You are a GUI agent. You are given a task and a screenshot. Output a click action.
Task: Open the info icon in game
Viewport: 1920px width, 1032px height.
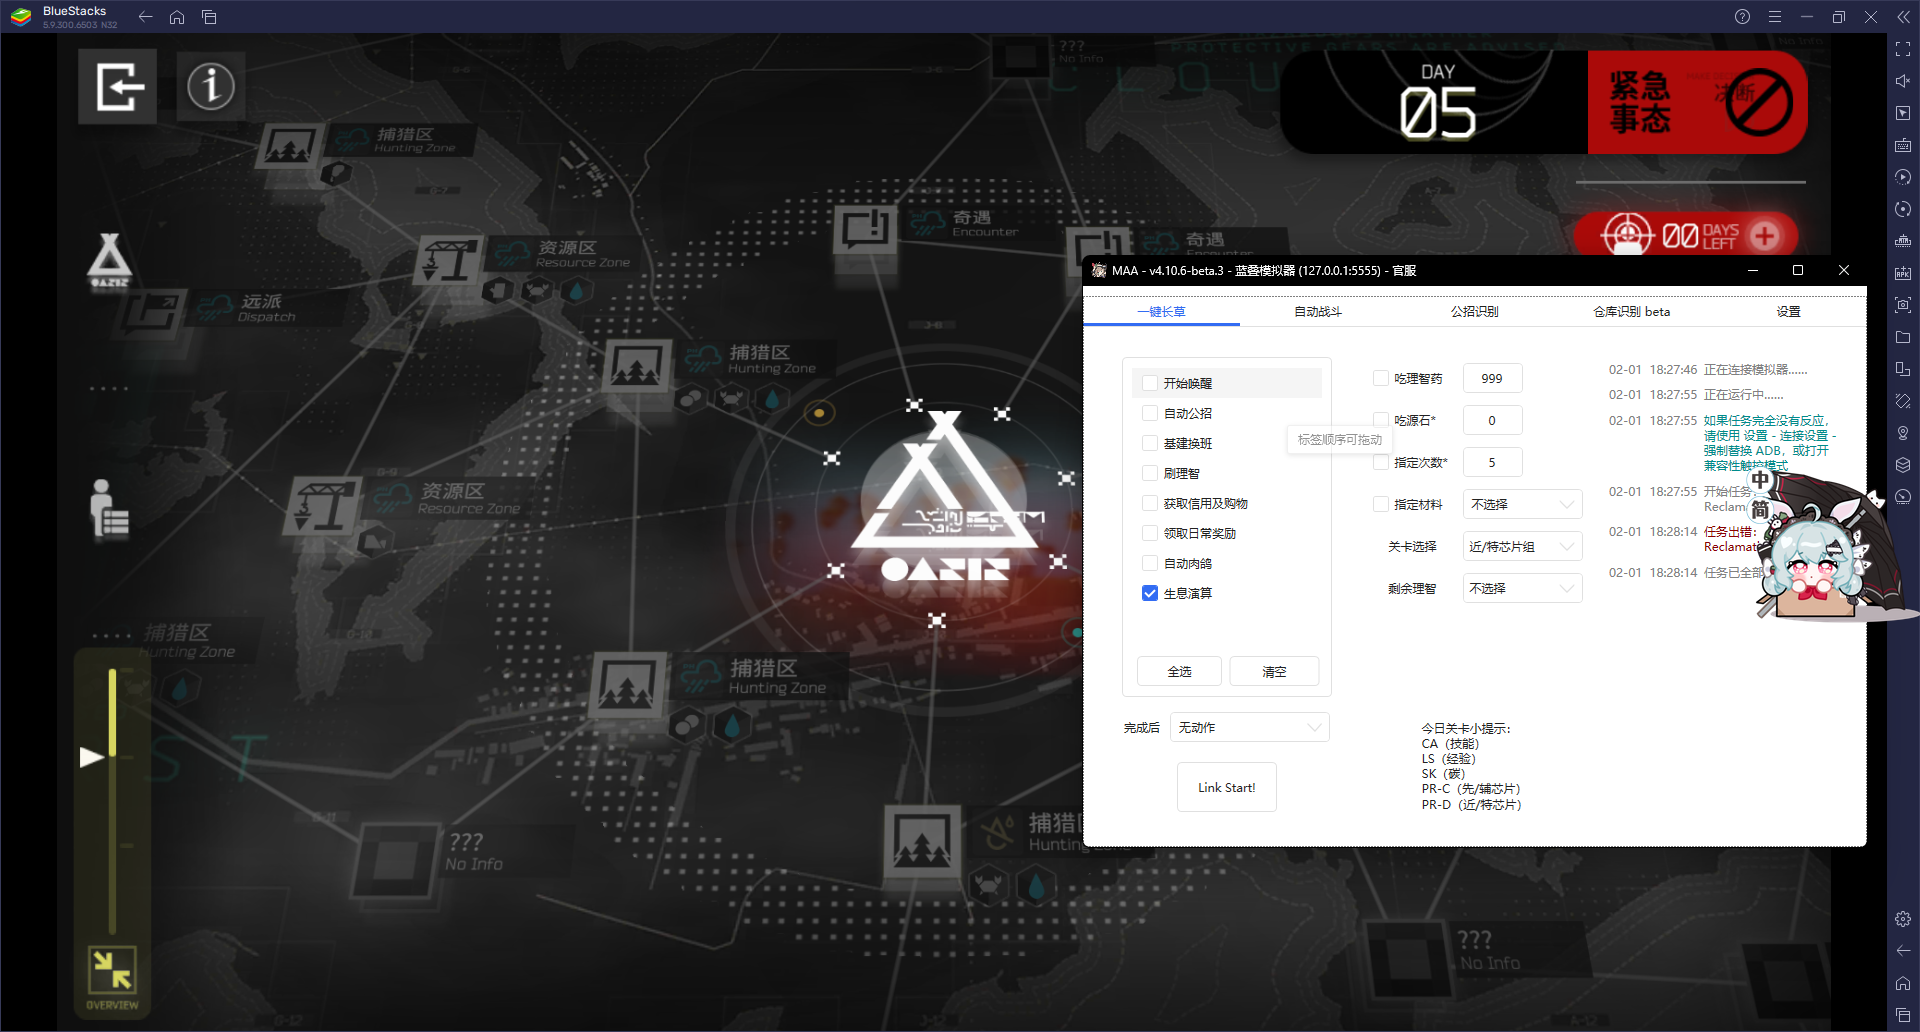click(211, 87)
